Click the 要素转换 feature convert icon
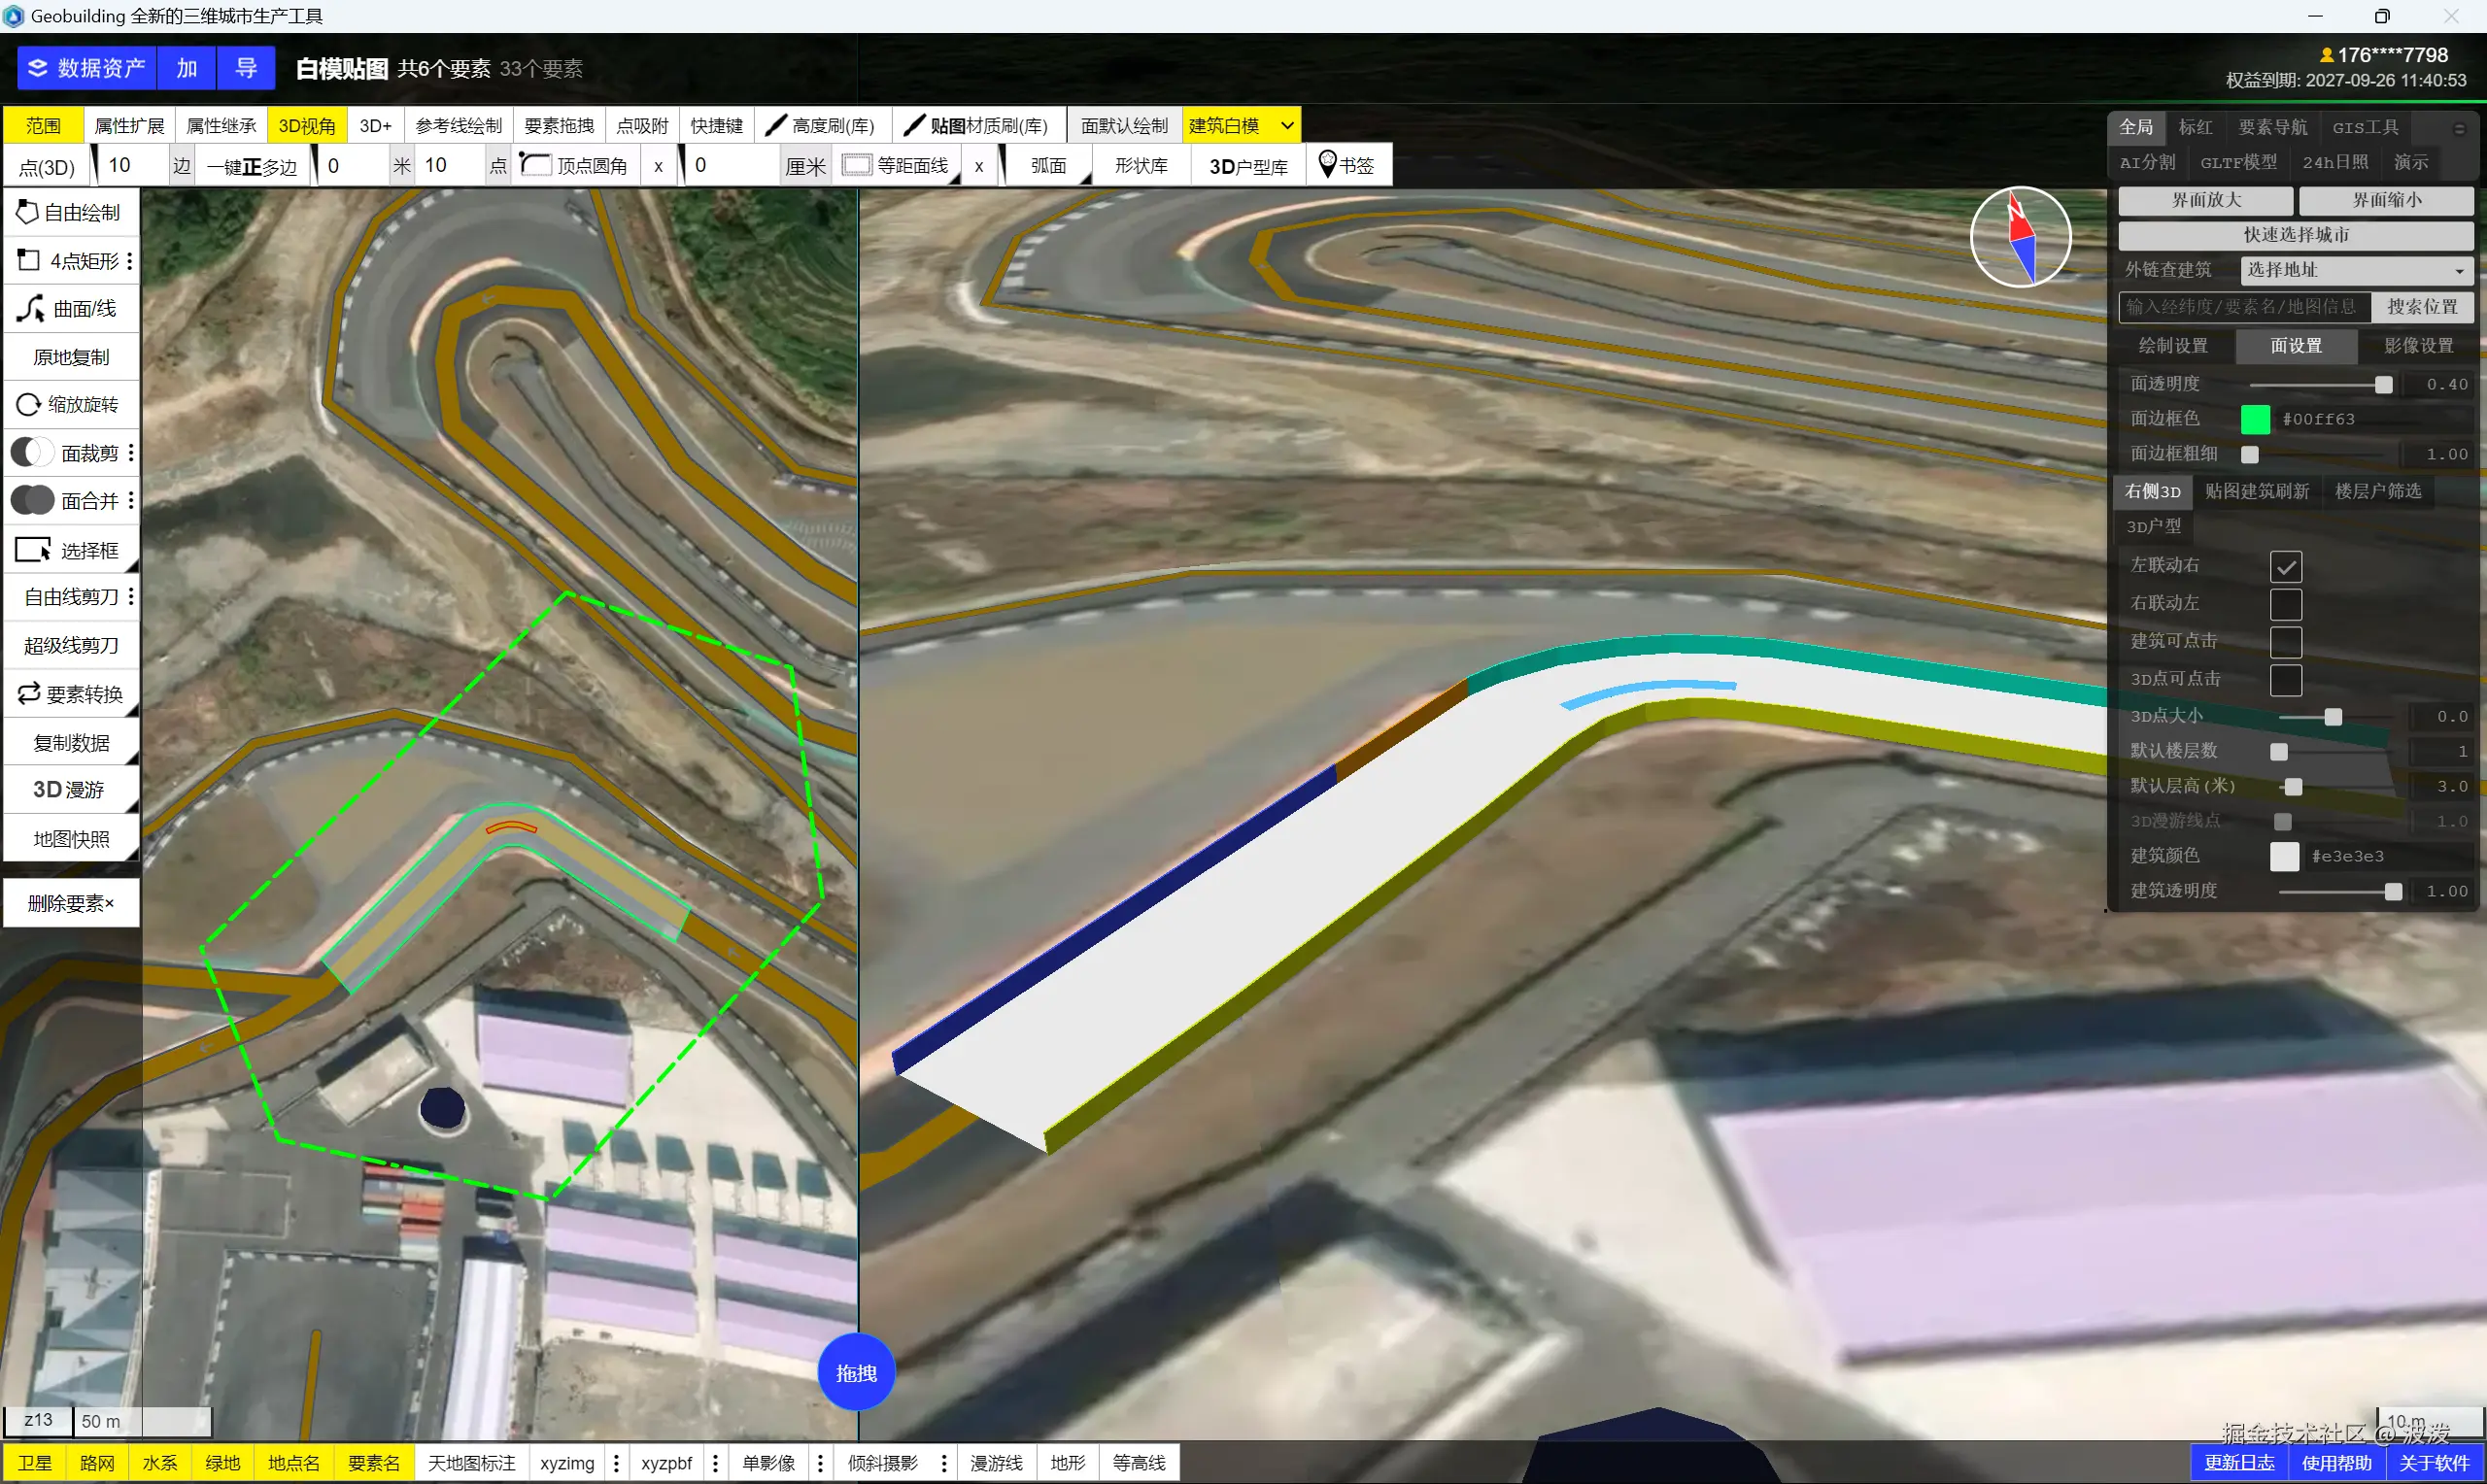 [x=29, y=694]
